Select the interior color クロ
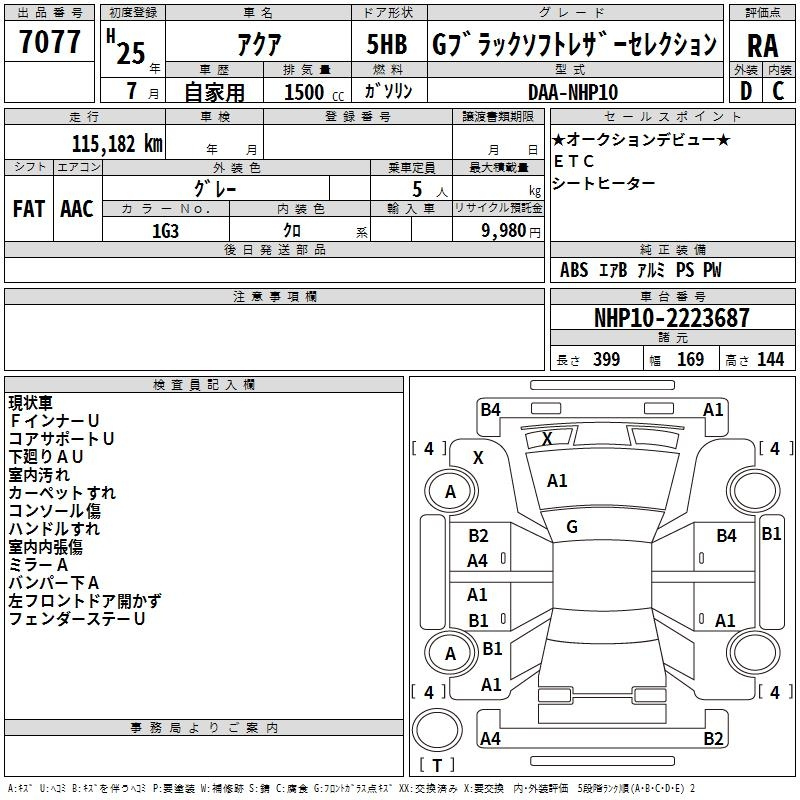This screenshot has height=800, width=800. [292, 231]
